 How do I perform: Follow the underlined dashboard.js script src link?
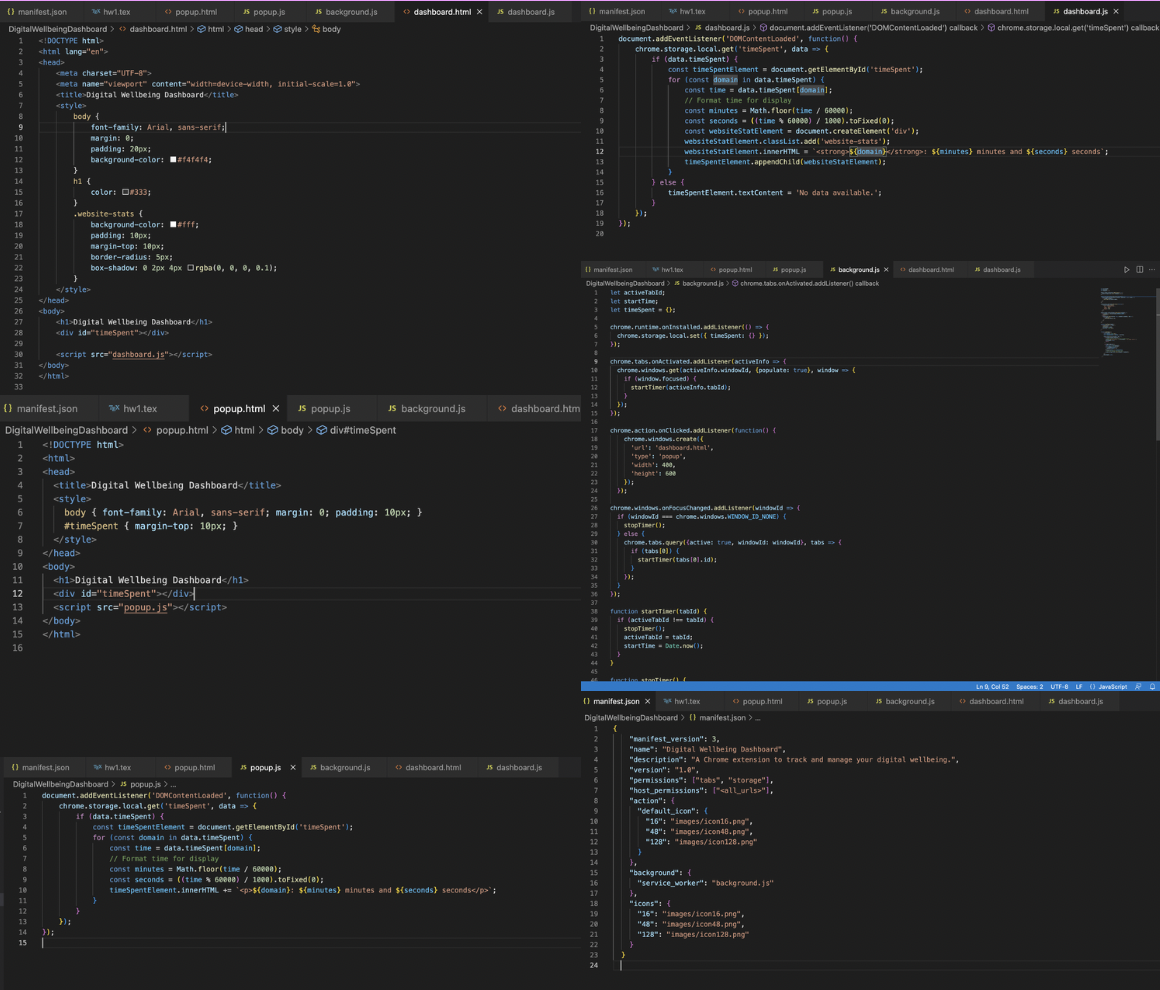[138, 354]
